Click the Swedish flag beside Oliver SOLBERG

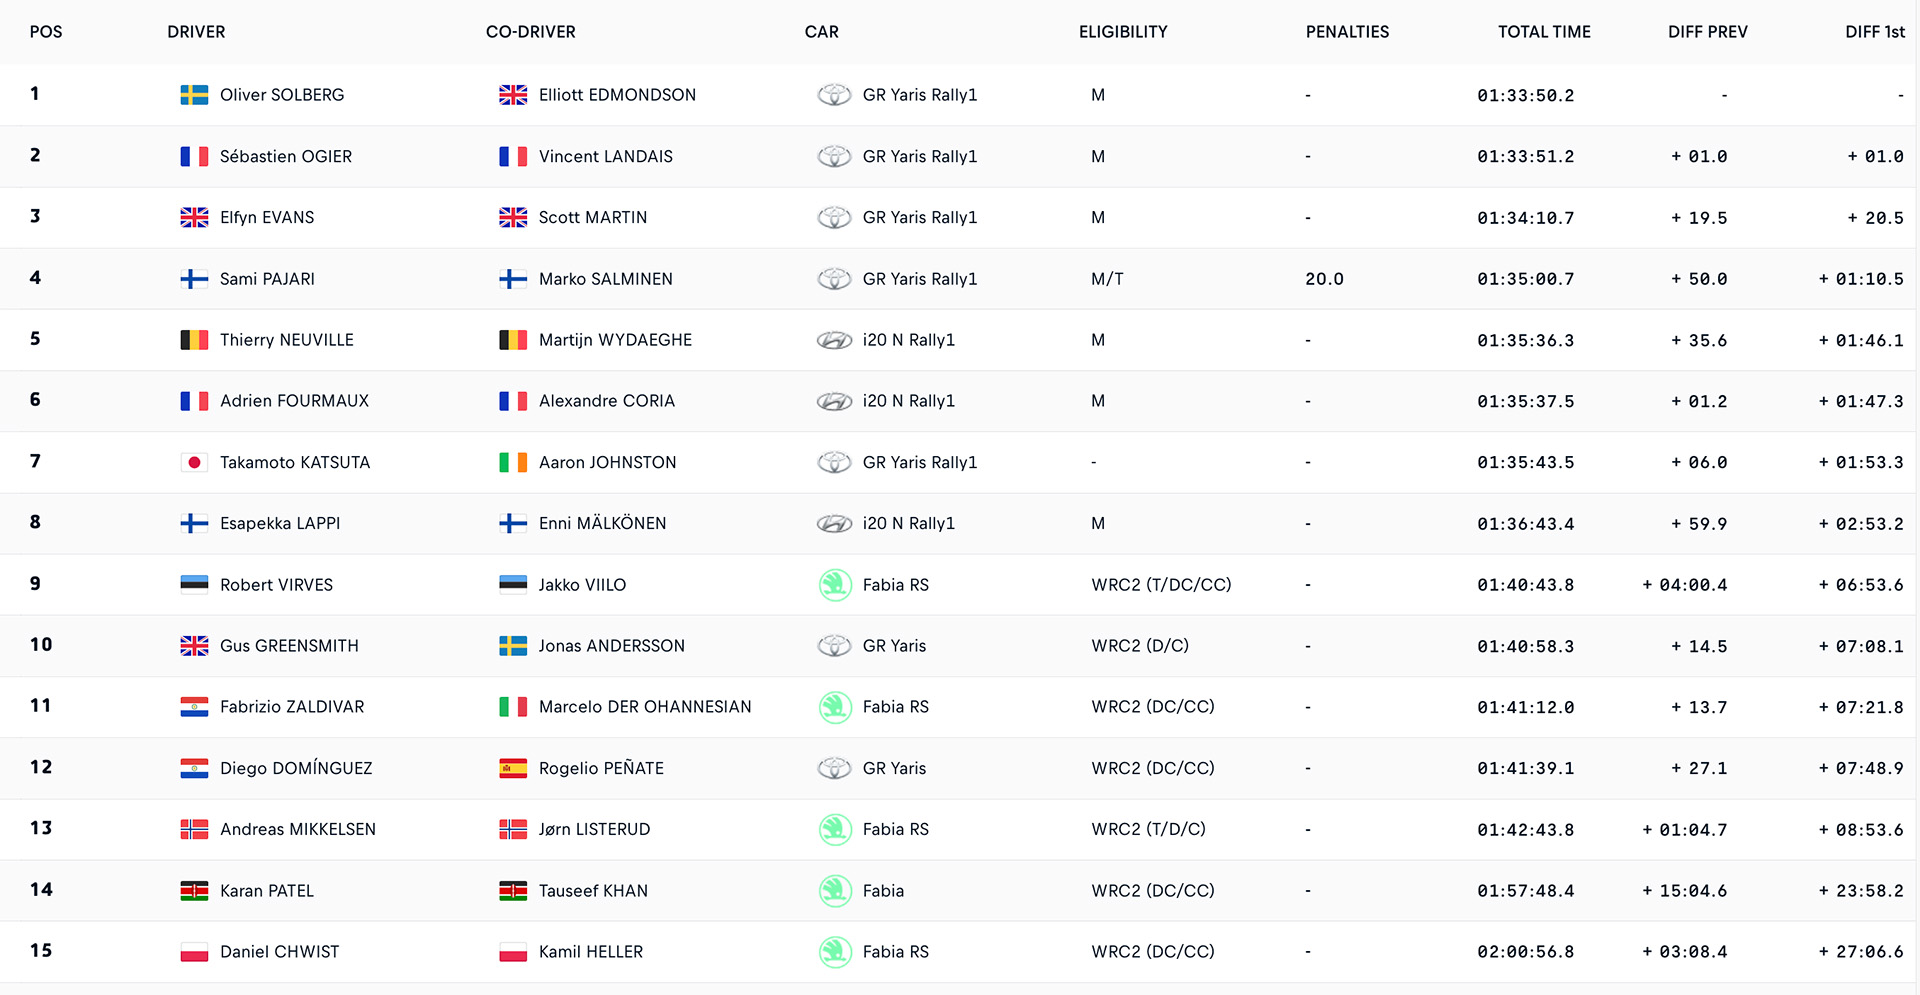tap(194, 95)
